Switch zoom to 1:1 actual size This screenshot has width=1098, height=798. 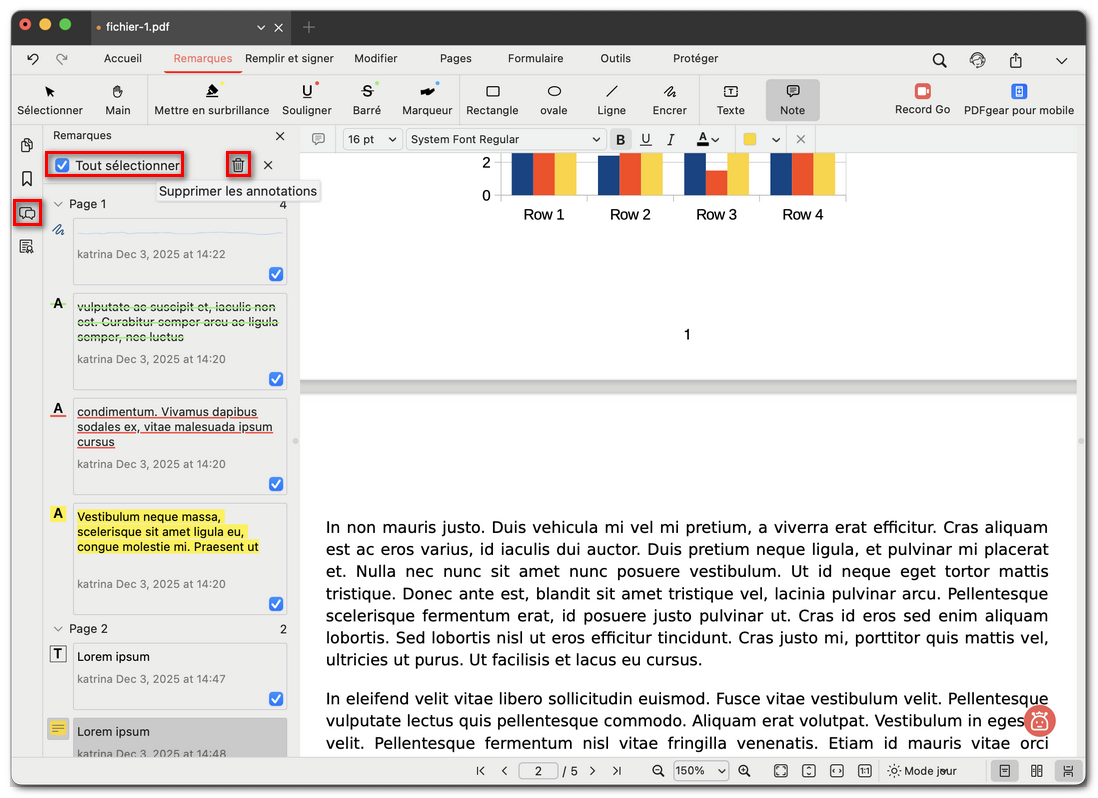(x=864, y=771)
